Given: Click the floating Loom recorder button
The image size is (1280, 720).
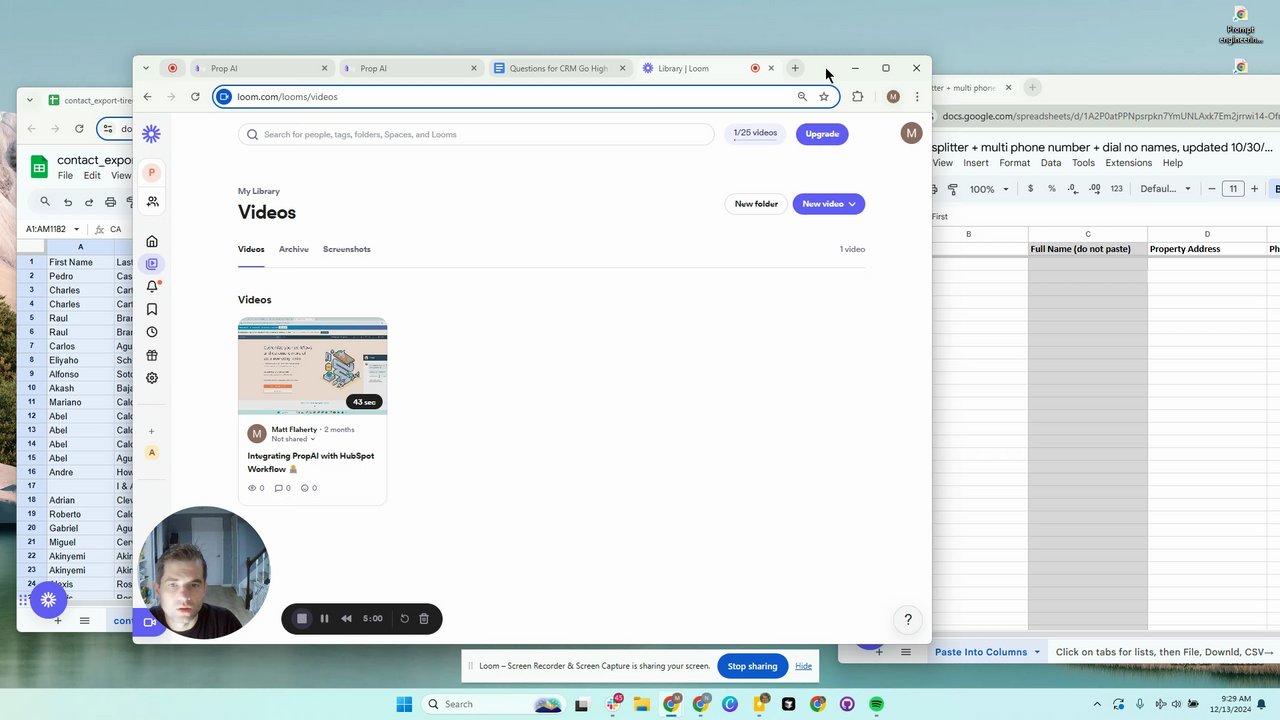Looking at the screenshot, I should [x=48, y=600].
